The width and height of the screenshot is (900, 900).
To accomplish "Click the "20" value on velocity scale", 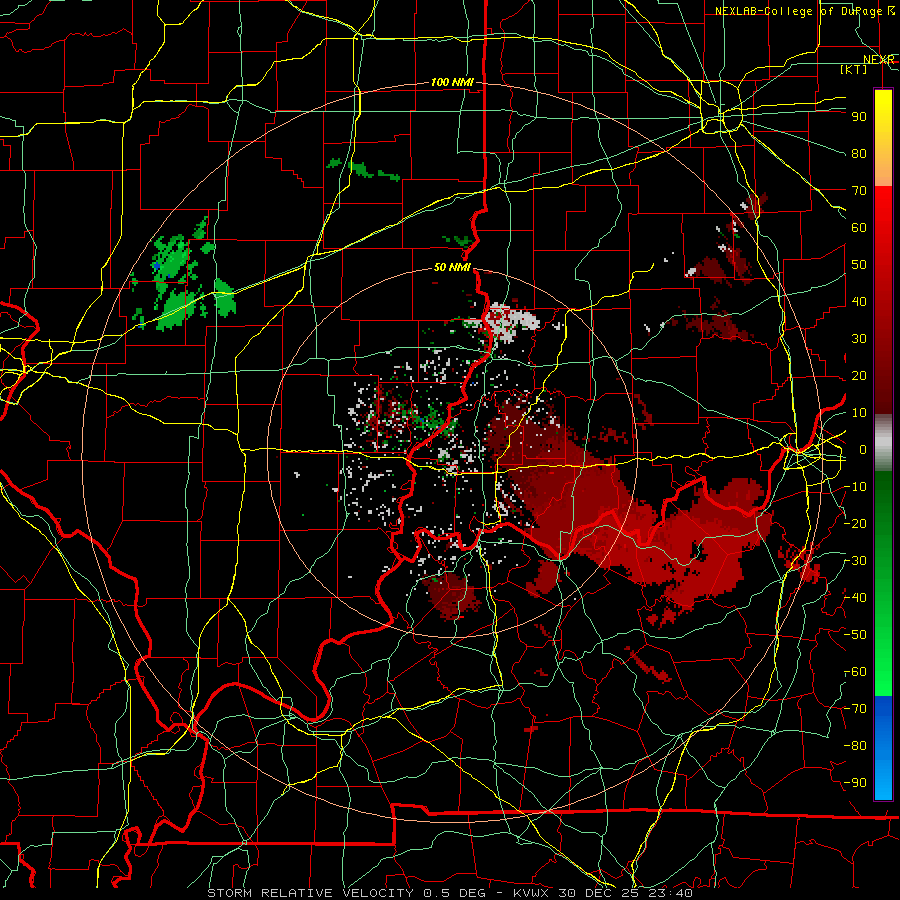I will 859,376.
